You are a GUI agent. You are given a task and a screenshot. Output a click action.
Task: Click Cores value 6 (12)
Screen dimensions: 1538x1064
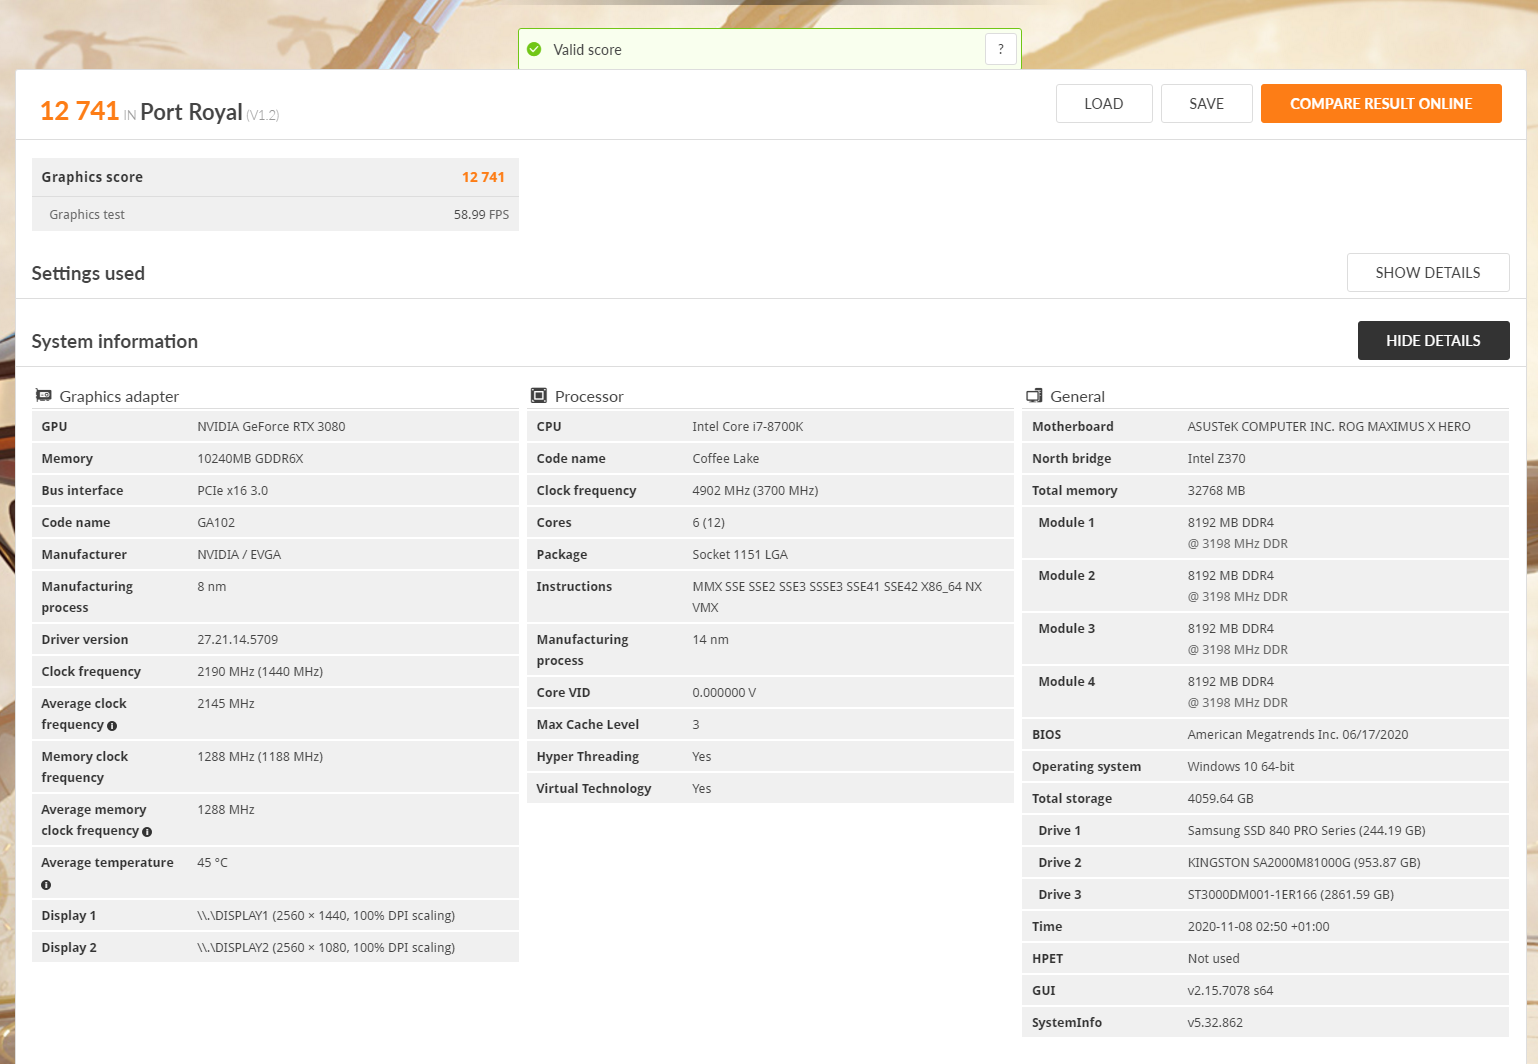pyautogui.click(x=709, y=522)
